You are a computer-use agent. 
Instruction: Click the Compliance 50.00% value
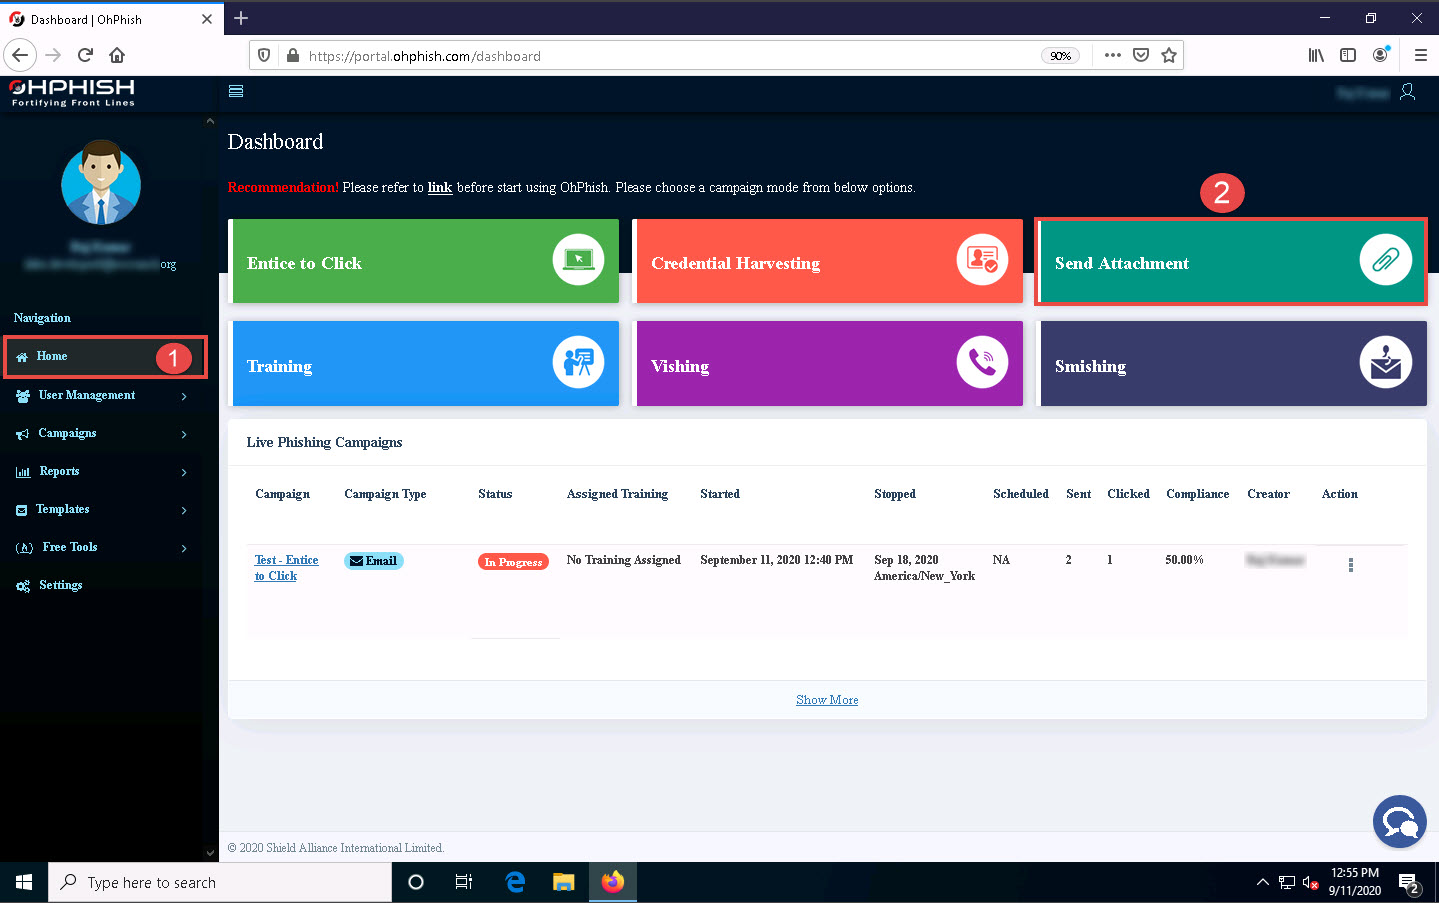coord(1184,560)
